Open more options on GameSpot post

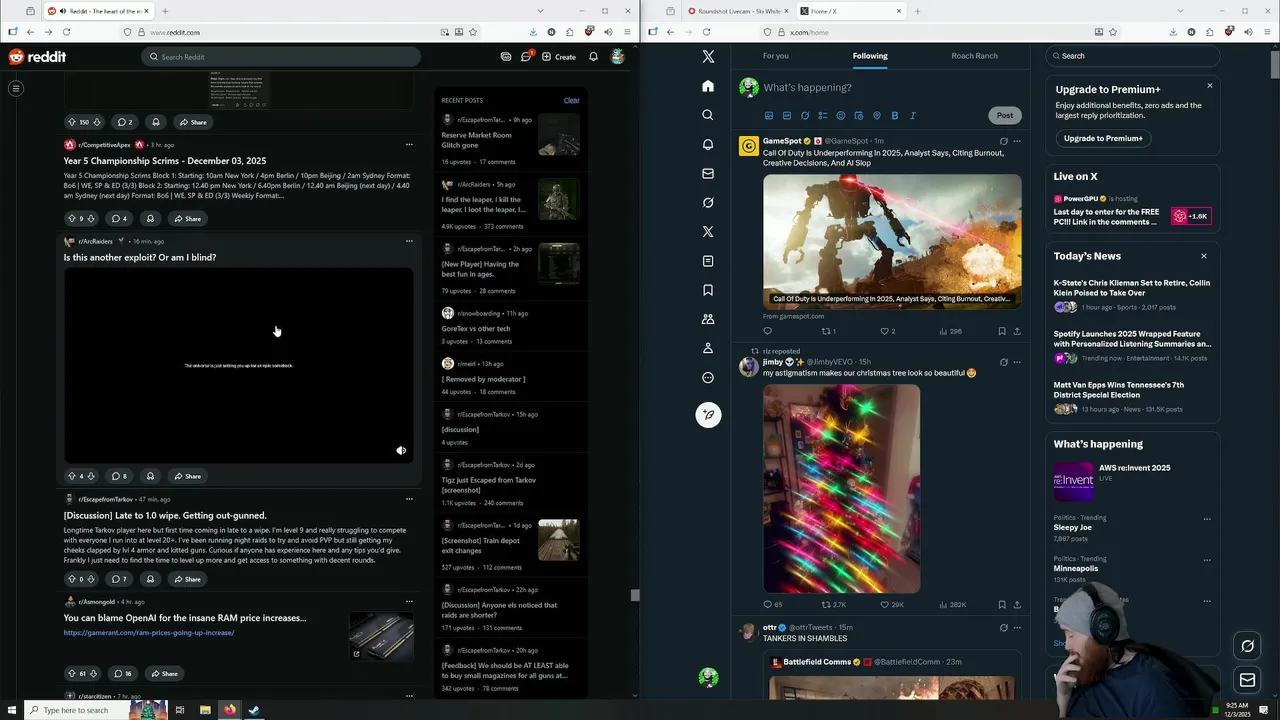pyautogui.click(x=1017, y=141)
